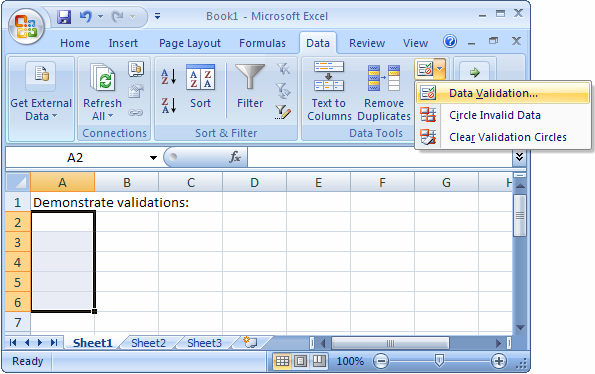
Task: Open Advanced filter options
Action: pos(283,112)
